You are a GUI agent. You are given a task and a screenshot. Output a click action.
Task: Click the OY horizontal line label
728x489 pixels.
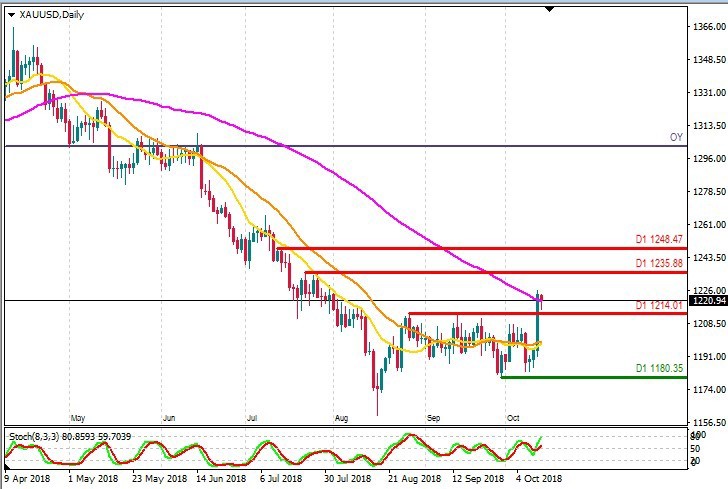click(x=676, y=137)
